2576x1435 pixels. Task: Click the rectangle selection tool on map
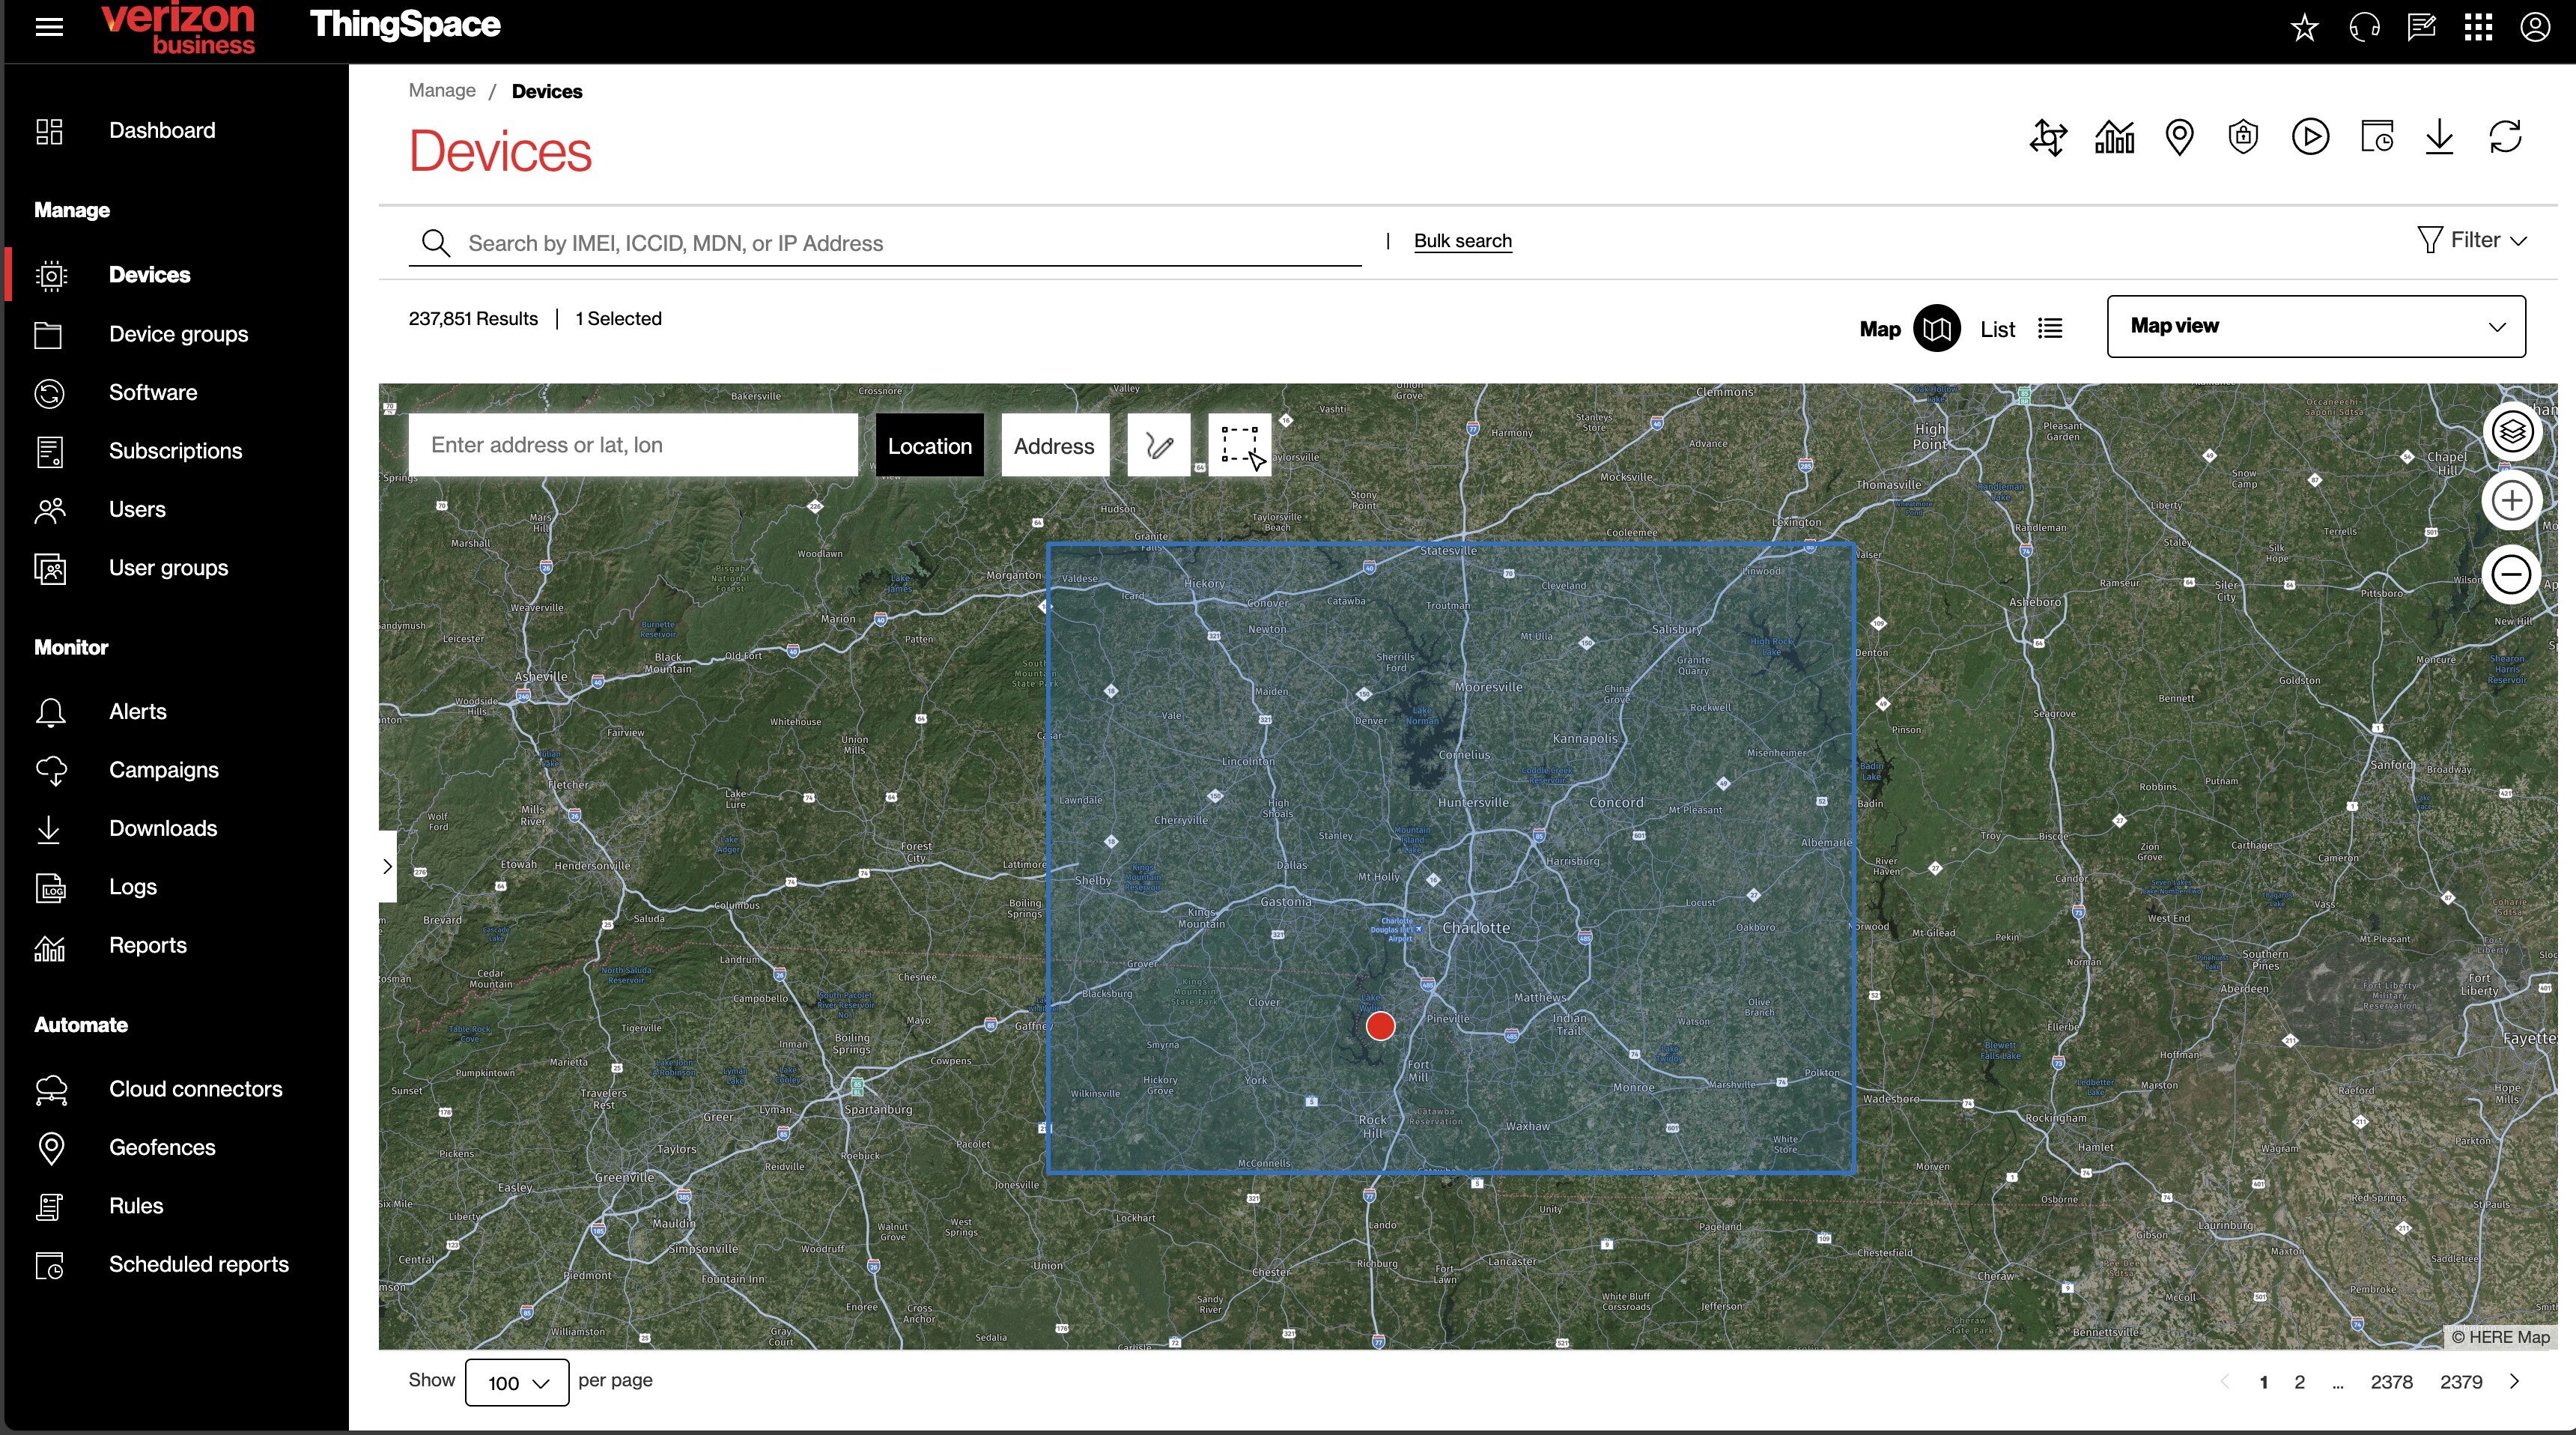click(x=1239, y=445)
